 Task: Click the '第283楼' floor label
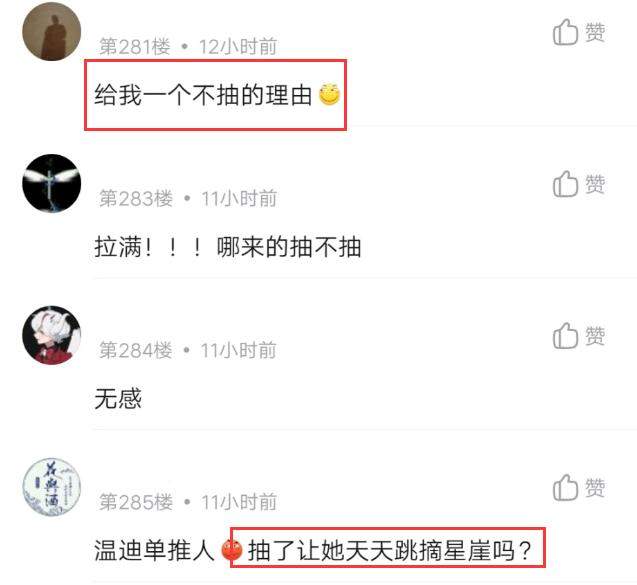click(x=136, y=198)
